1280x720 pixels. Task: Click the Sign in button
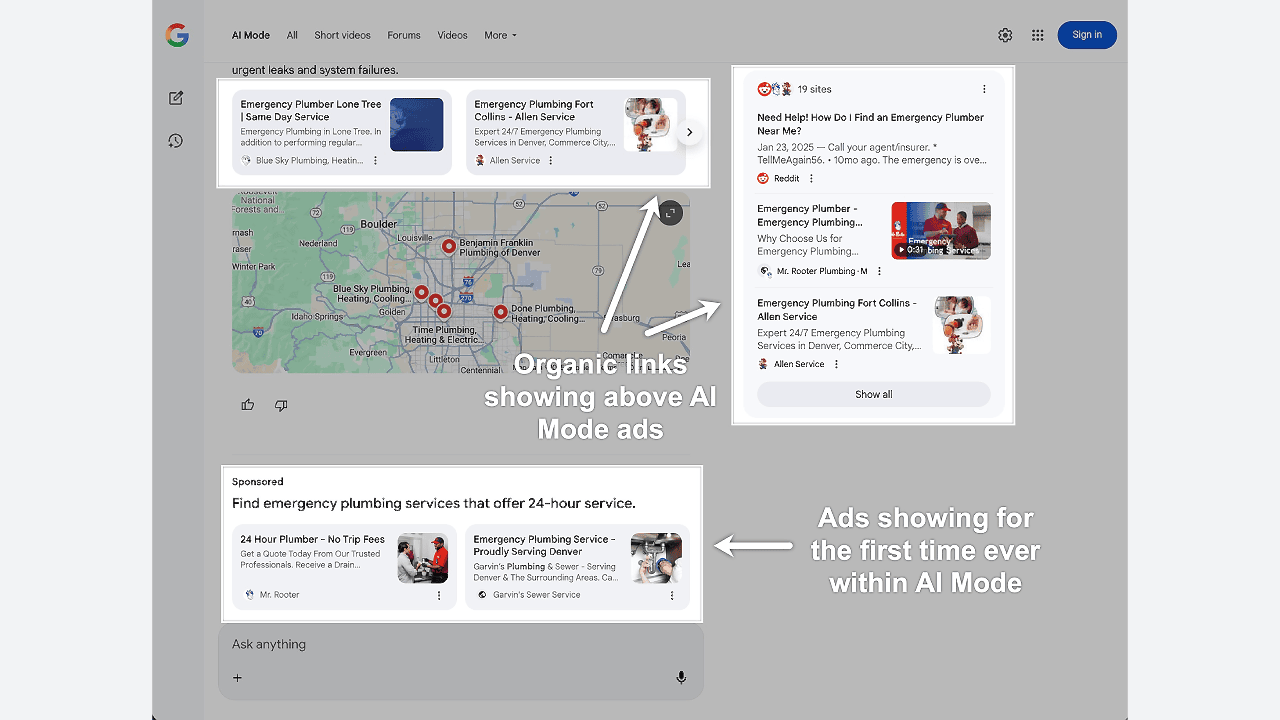tap(1087, 35)
